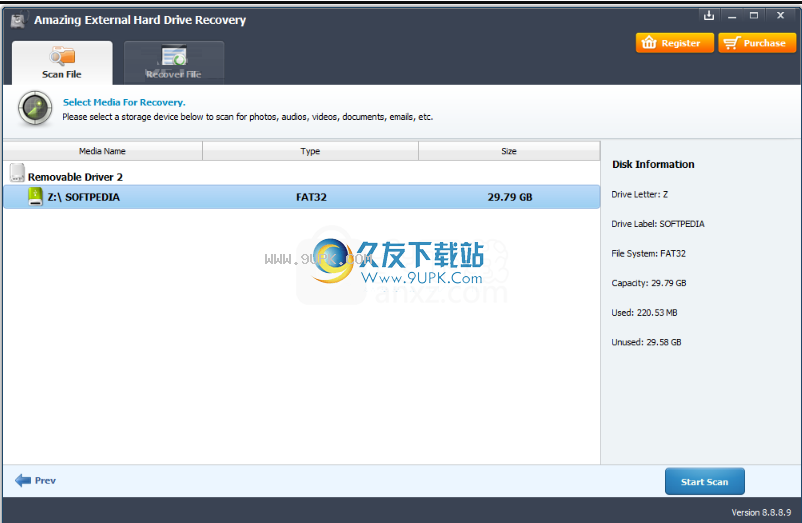The image size is (802, 523).
Task: Click the Removable Driver 2 disk icon
Action: pyautogui.click(x=17, y=173)
